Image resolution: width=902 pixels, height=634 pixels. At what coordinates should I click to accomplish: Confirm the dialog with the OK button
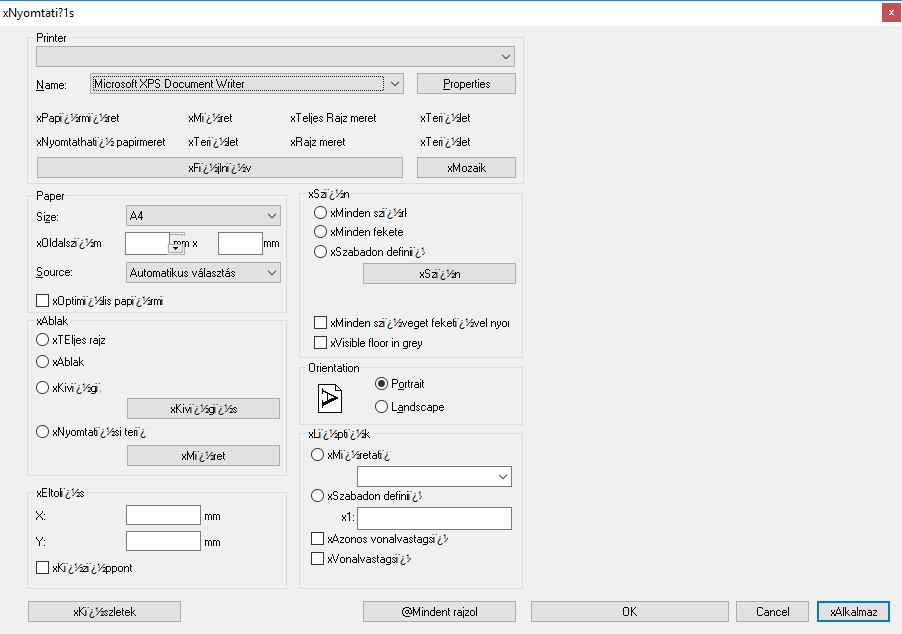tap(628, 611)
